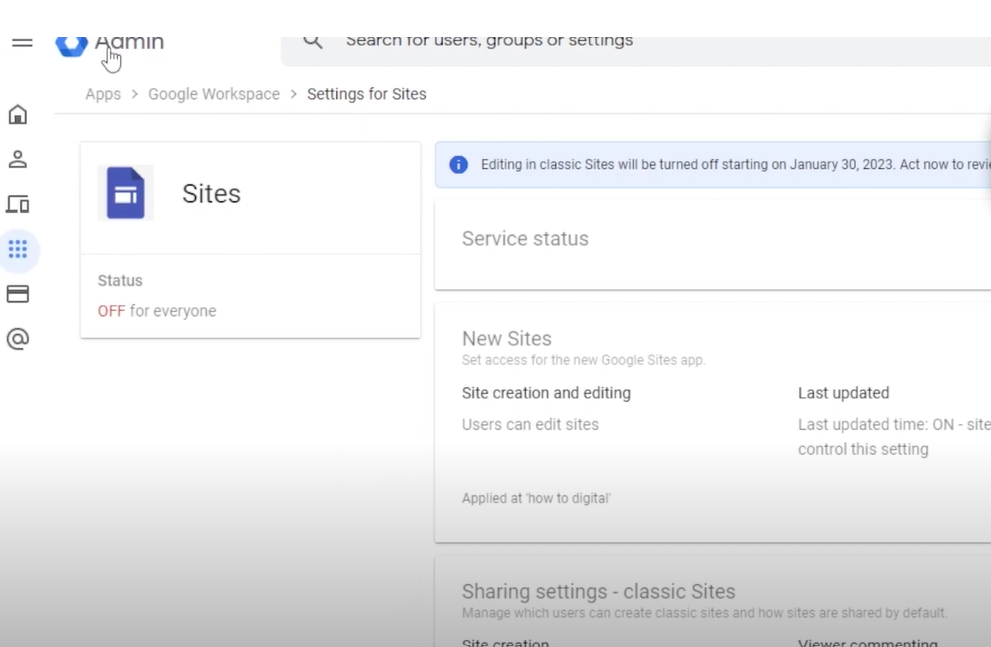Click the search magnifier icon
This screenshot has width=991, height=647.
click(313, 41)
